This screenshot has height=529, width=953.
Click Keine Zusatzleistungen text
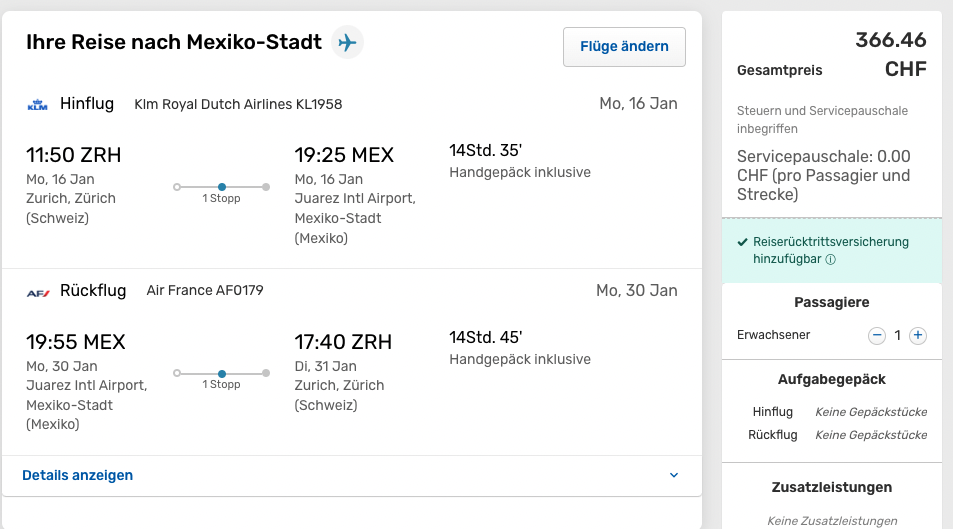pyautogui.click(x=831, y=521)
